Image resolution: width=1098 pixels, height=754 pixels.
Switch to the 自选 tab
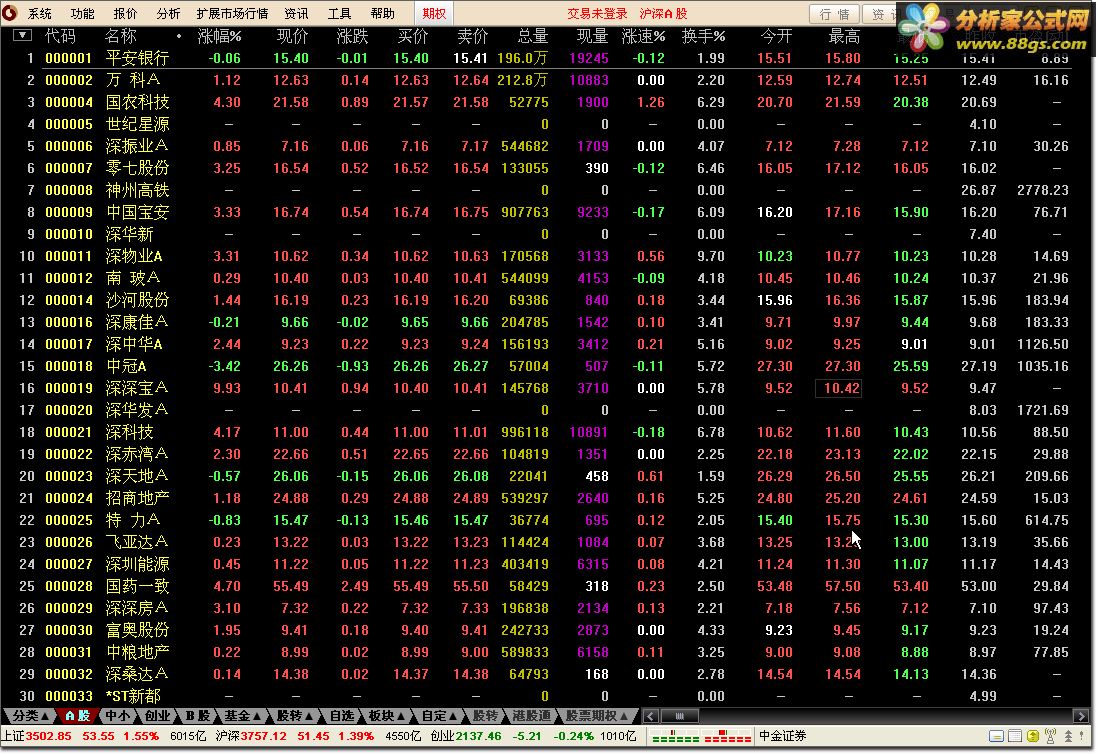click(x=342, y=716)
